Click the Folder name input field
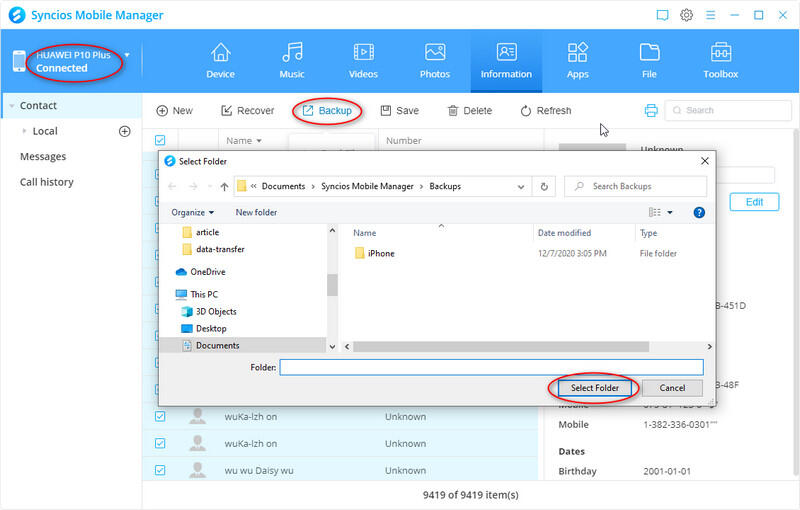The height and width of the screenshot is (510, 800). 491,367
